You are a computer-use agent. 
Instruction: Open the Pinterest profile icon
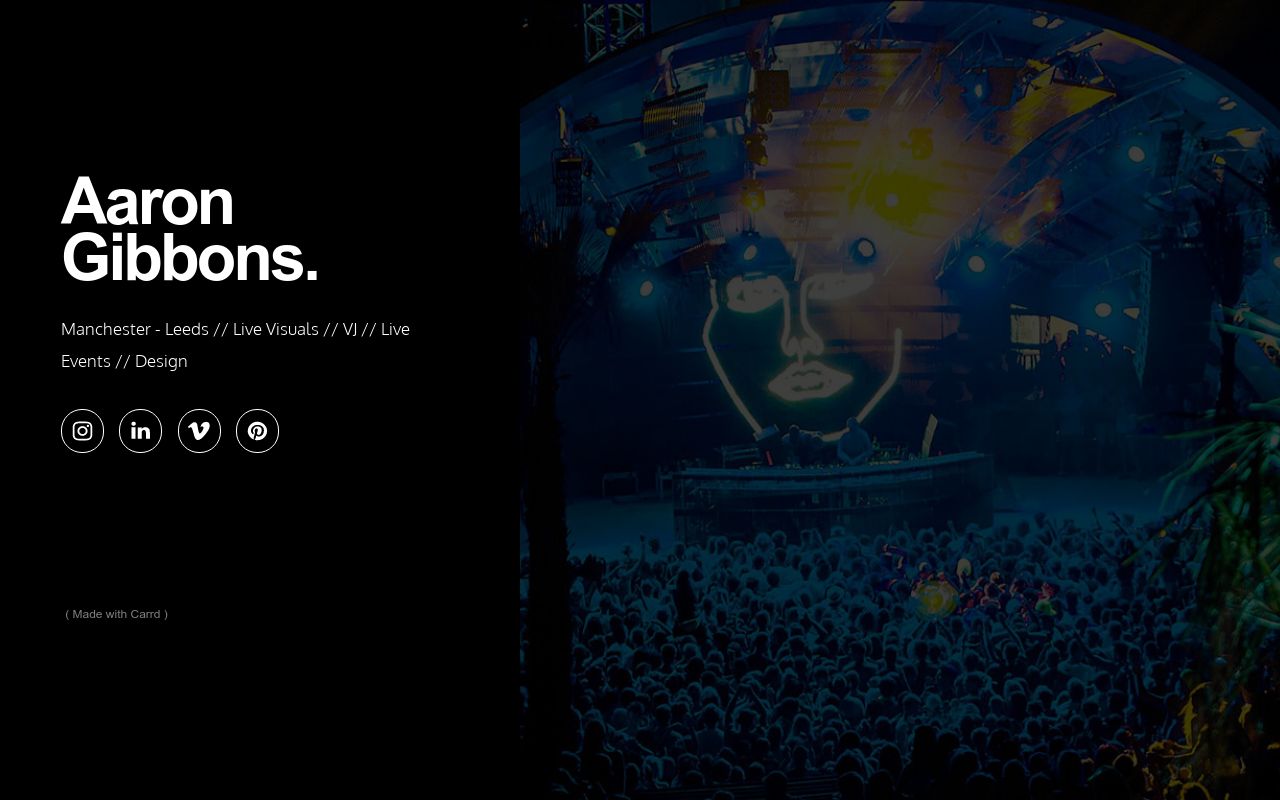click(x=257, y=431)
